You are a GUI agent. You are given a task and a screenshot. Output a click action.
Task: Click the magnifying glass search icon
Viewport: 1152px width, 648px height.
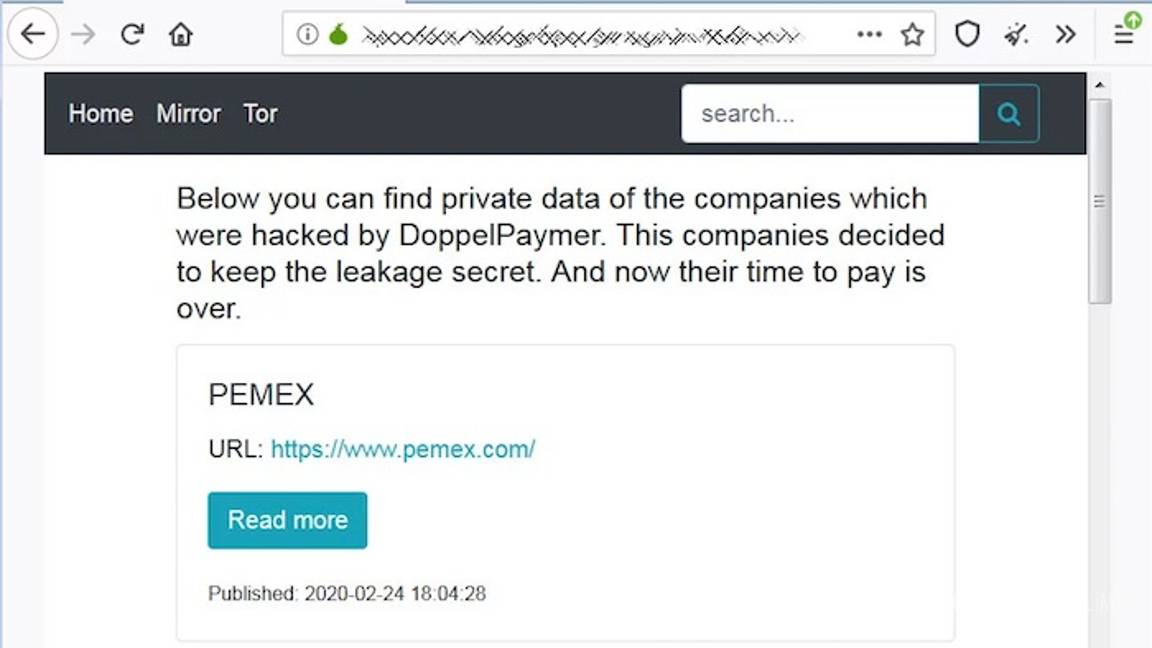pos(1008,113)
